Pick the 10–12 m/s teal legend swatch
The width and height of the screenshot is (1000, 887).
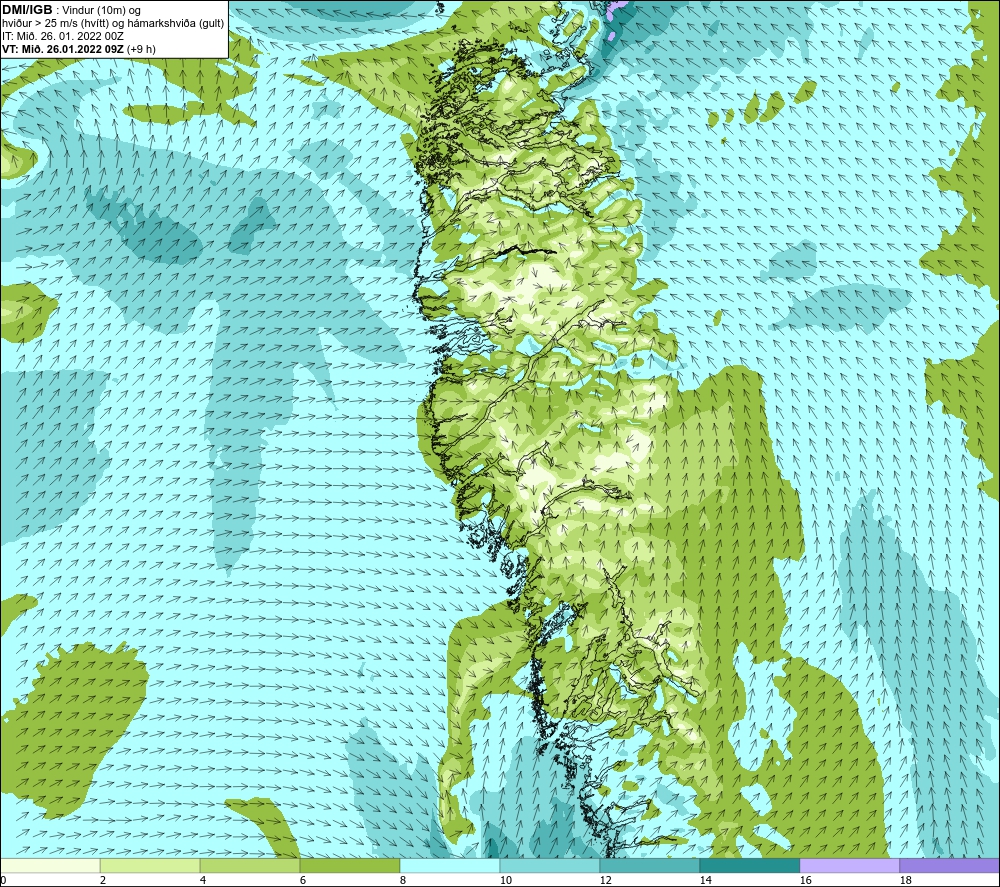[550, 865]
